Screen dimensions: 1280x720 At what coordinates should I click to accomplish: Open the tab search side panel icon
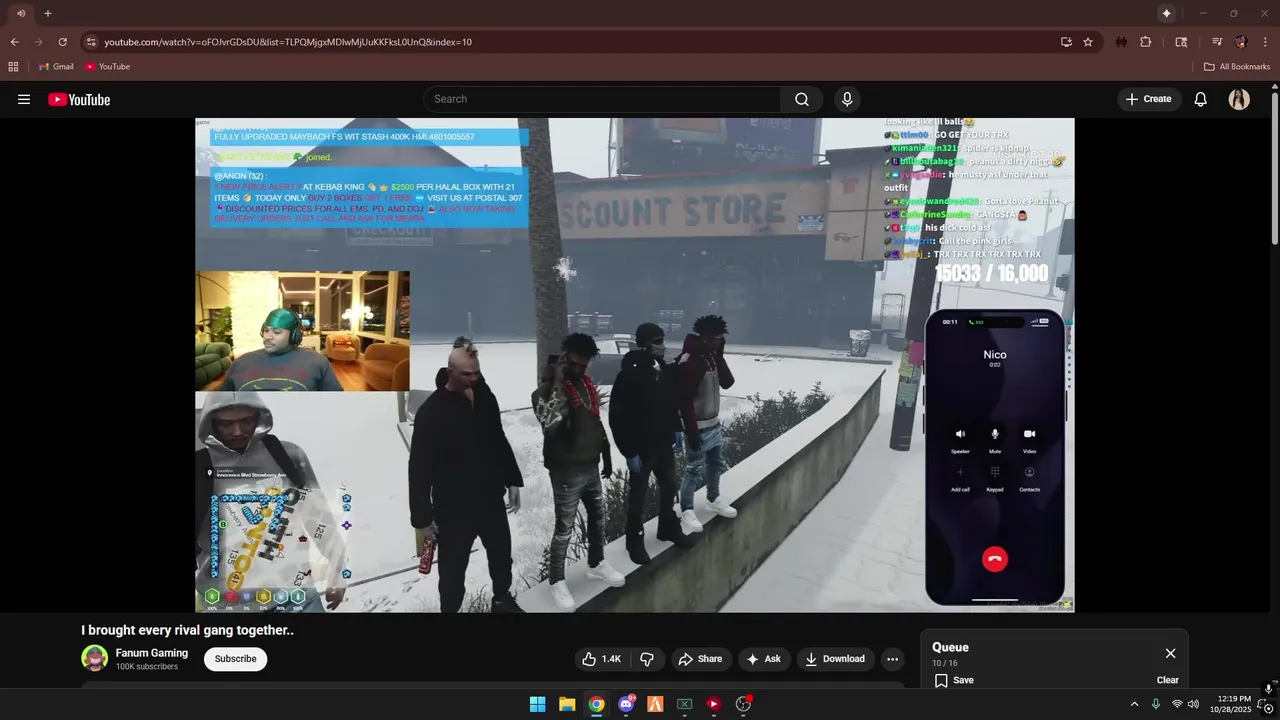1181,42
